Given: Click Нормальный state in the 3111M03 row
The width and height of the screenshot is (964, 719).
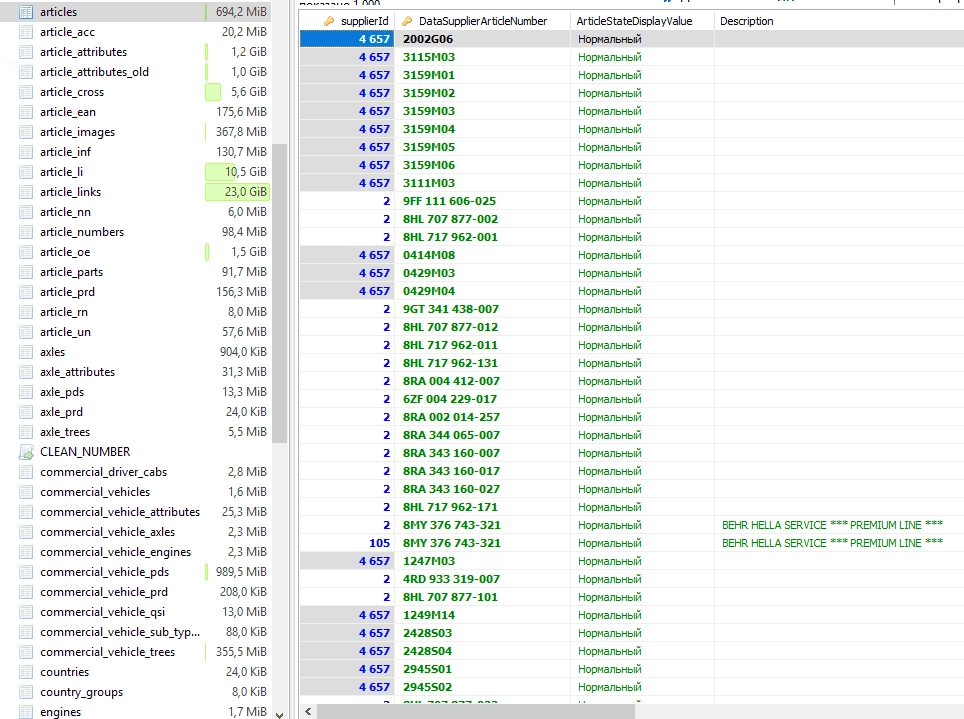Looking at the screenshot, I should [609, 183].
